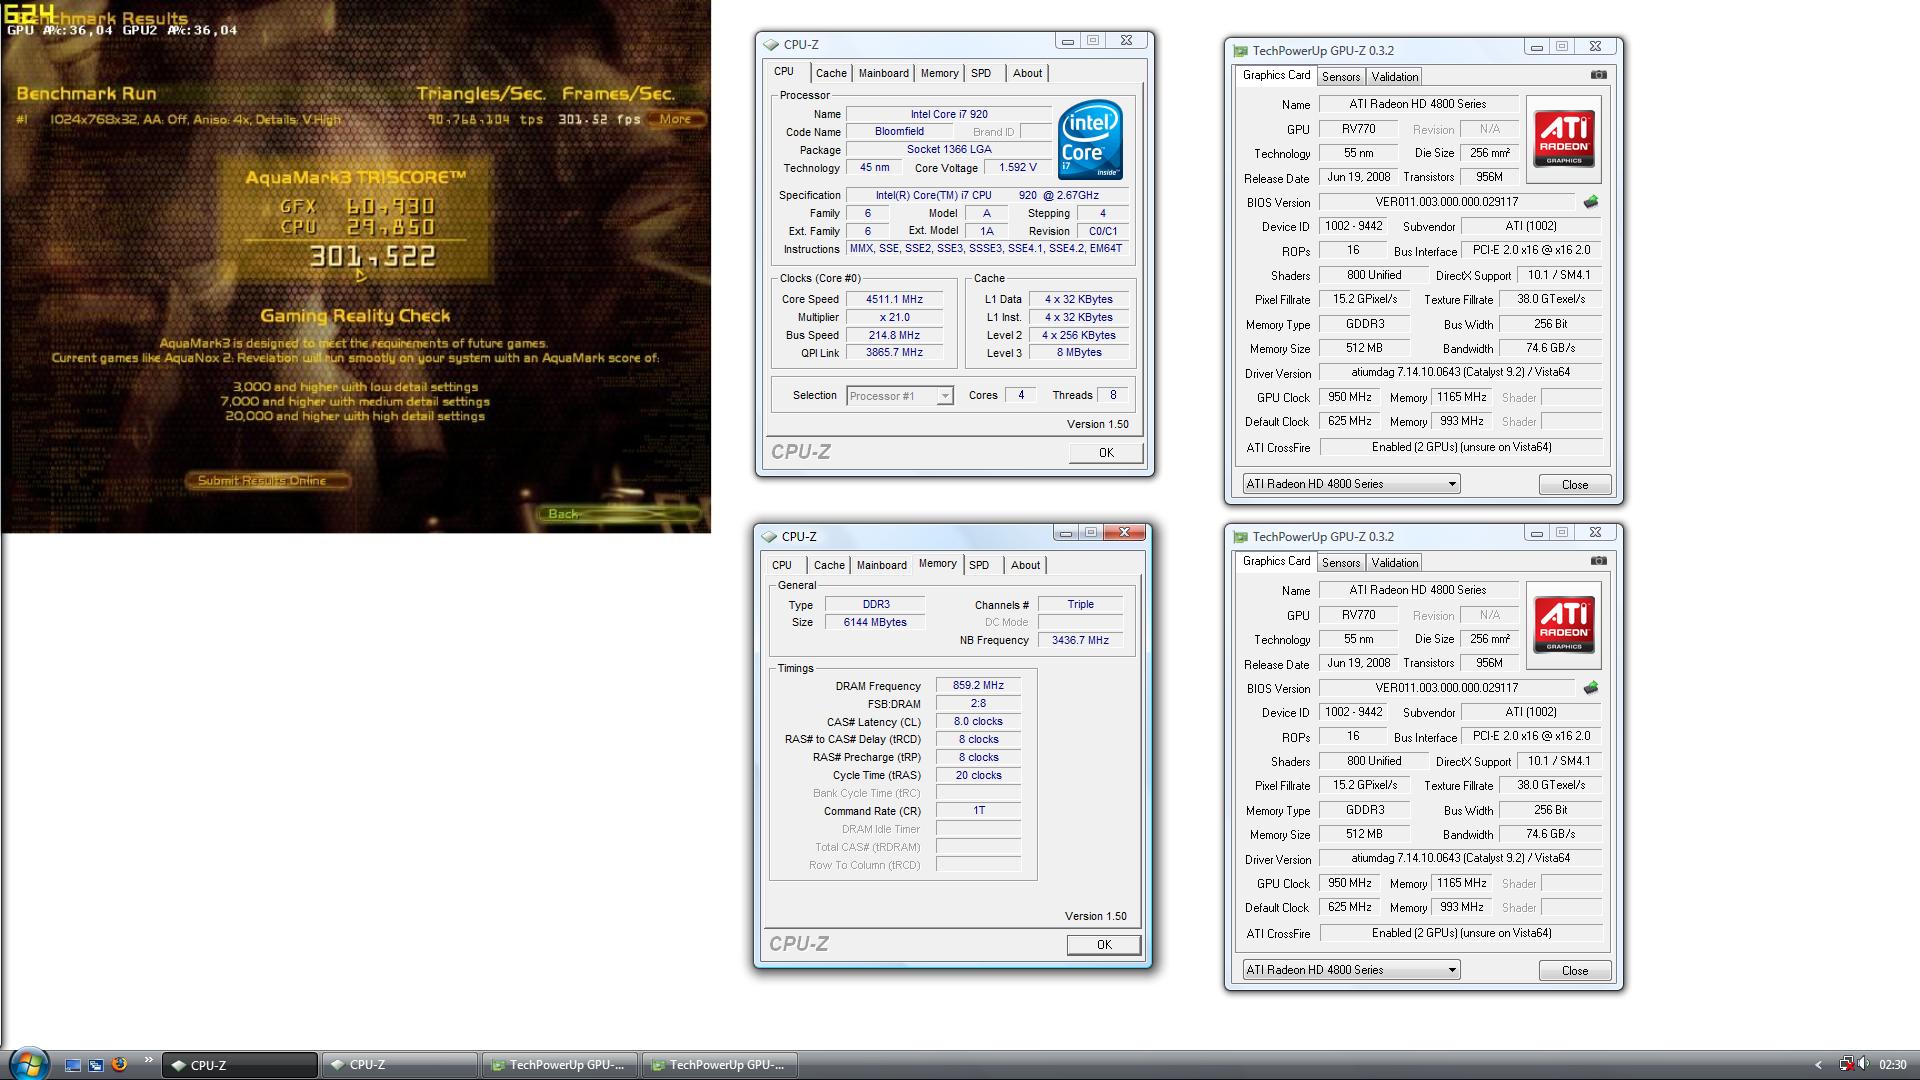Click the Core Voltage 1.592 V field
Image resolution: width=1920 pixels, height=1080 pixels.
pyautogui.click(x=1018, y=168)
